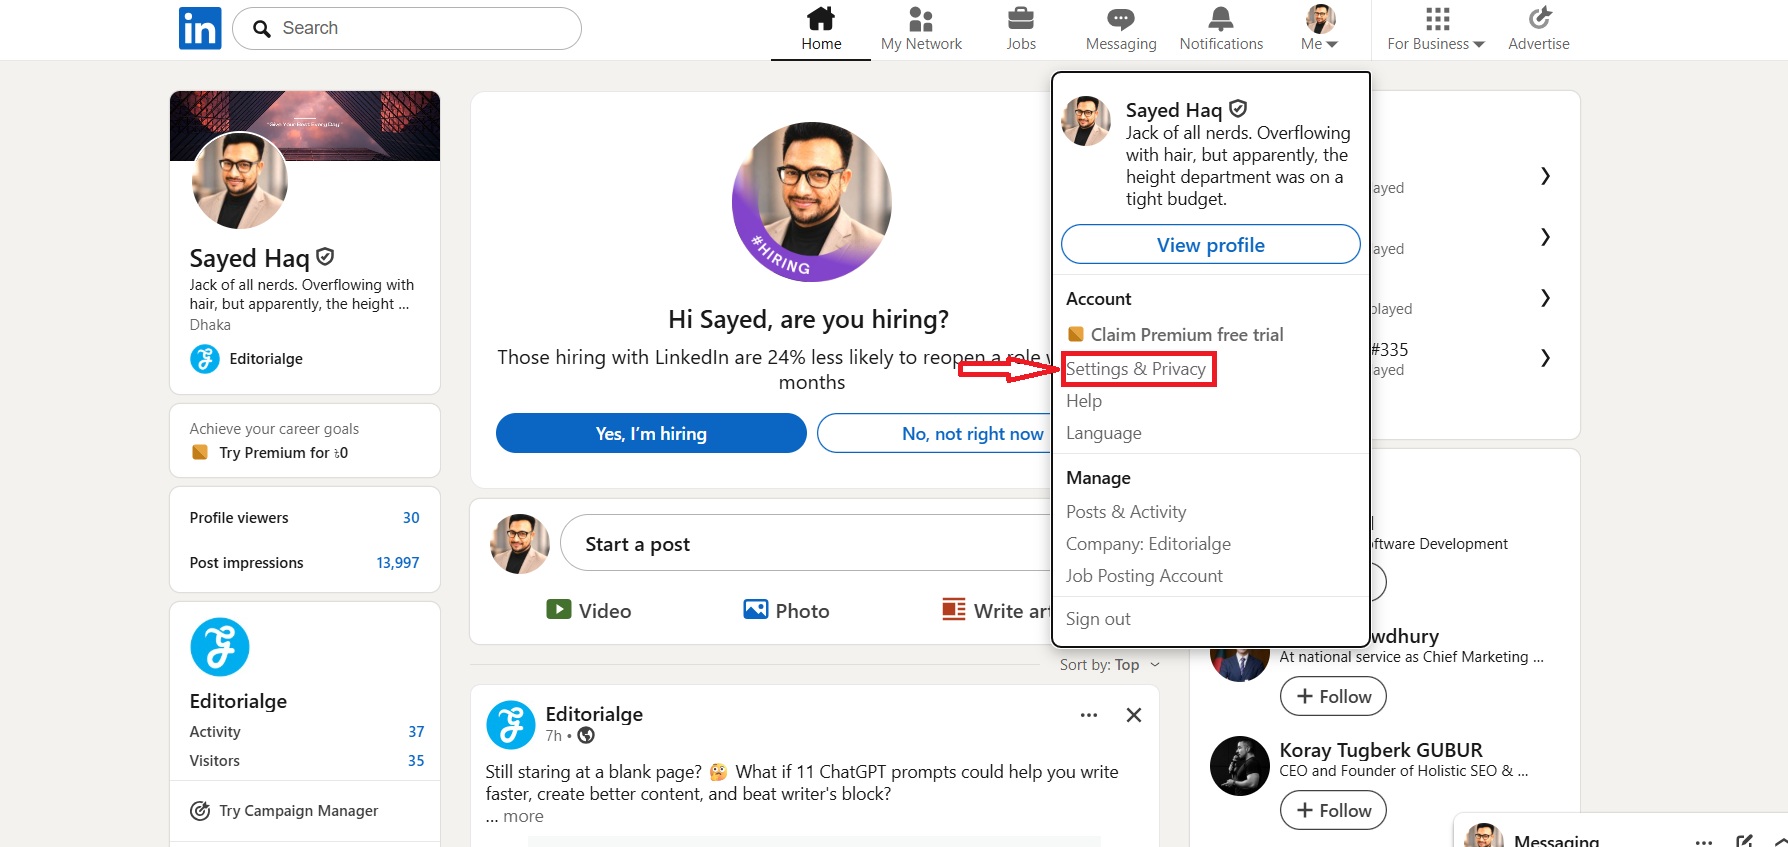The image size is (1788, 847).
Task: Check the Notifications bell icon
Action: pyautogui.click(x=1221, y=19)
